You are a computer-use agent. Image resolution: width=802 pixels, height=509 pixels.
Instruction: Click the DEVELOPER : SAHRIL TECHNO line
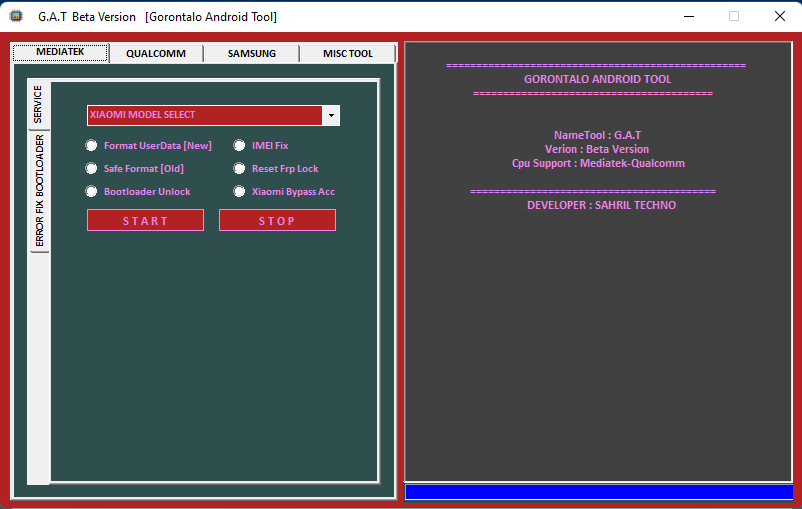(x=602, y=205)
